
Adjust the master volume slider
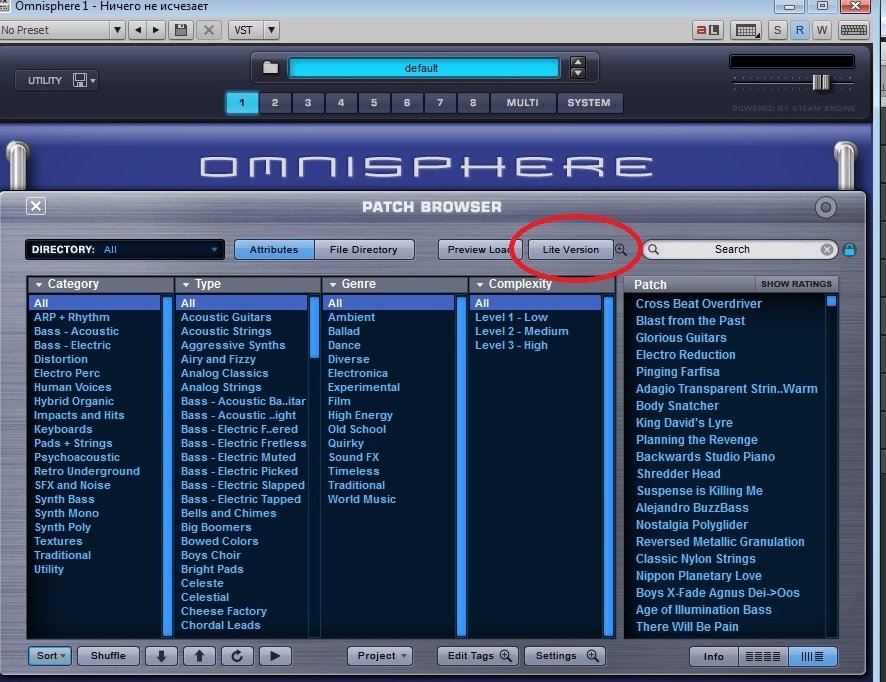pyautogui.click(x=821, y=82)
